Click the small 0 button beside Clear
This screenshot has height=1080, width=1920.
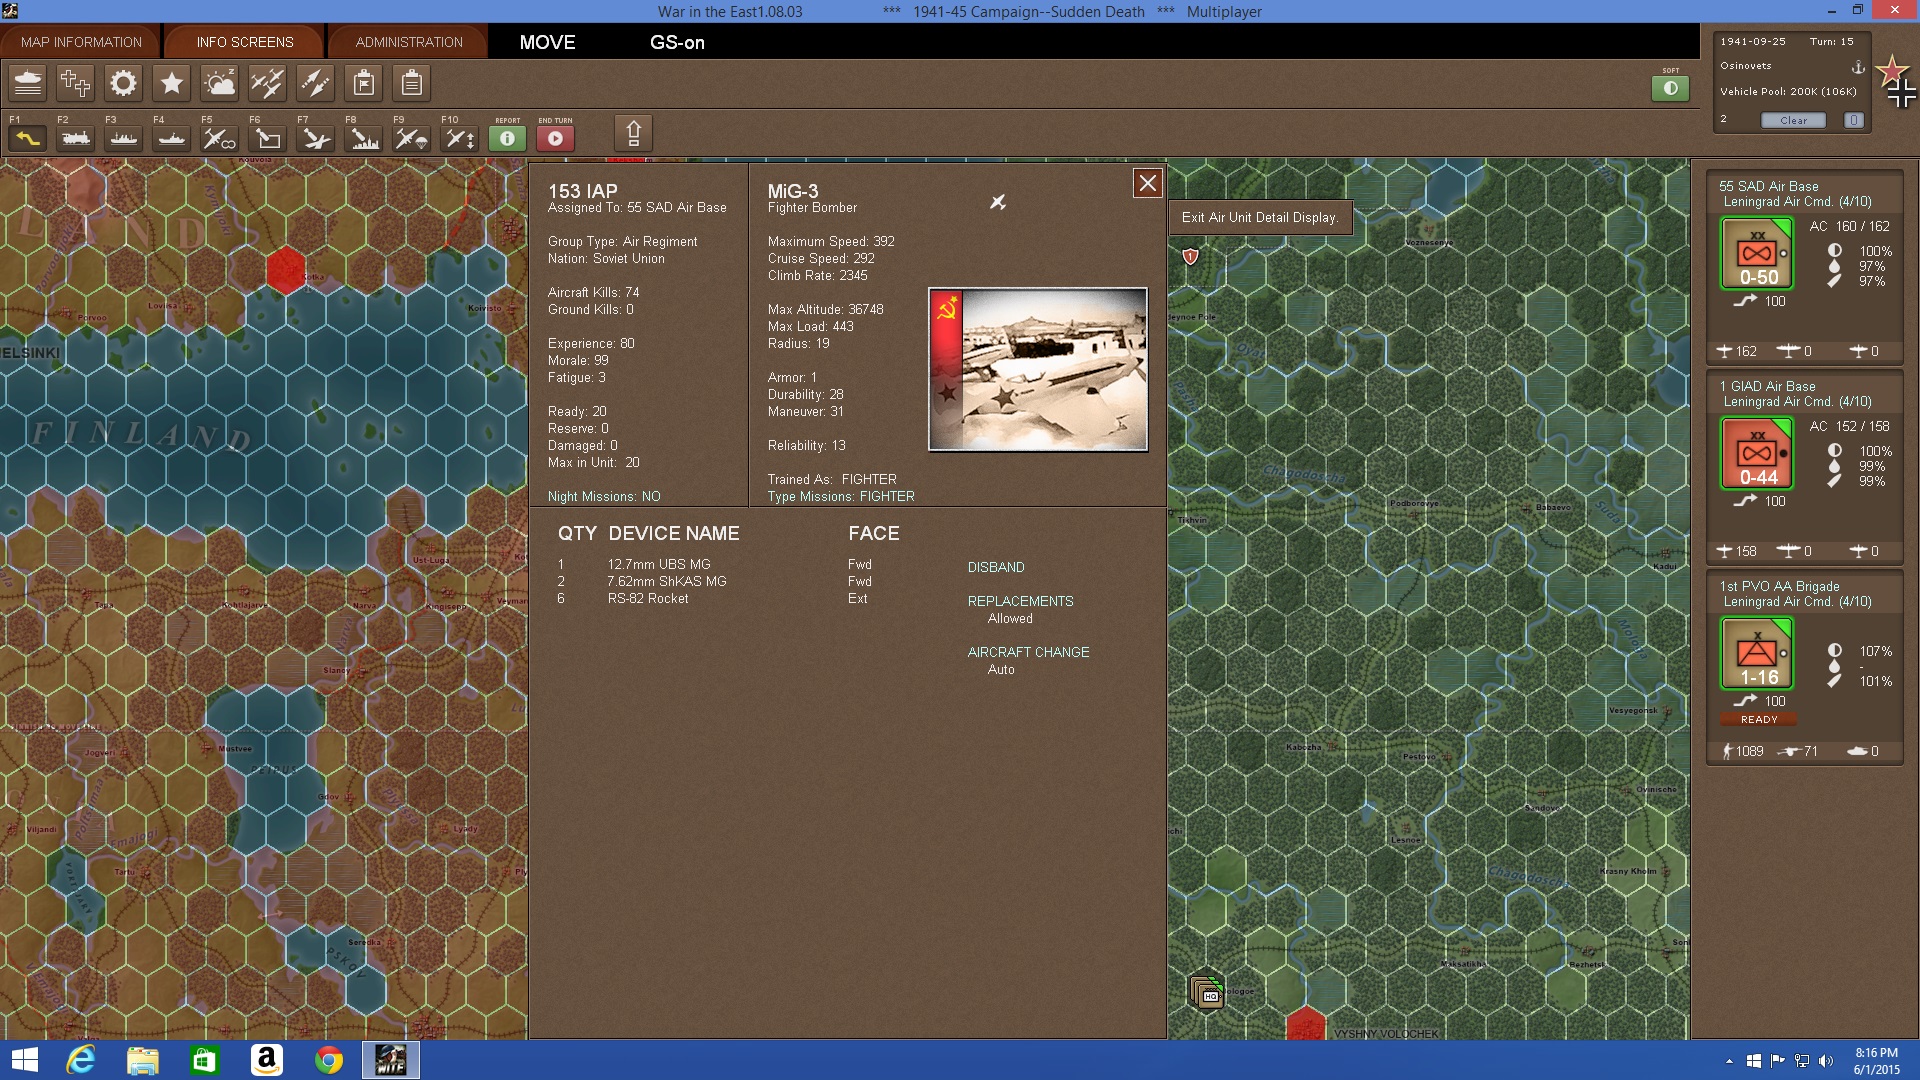coord(1853,120)
